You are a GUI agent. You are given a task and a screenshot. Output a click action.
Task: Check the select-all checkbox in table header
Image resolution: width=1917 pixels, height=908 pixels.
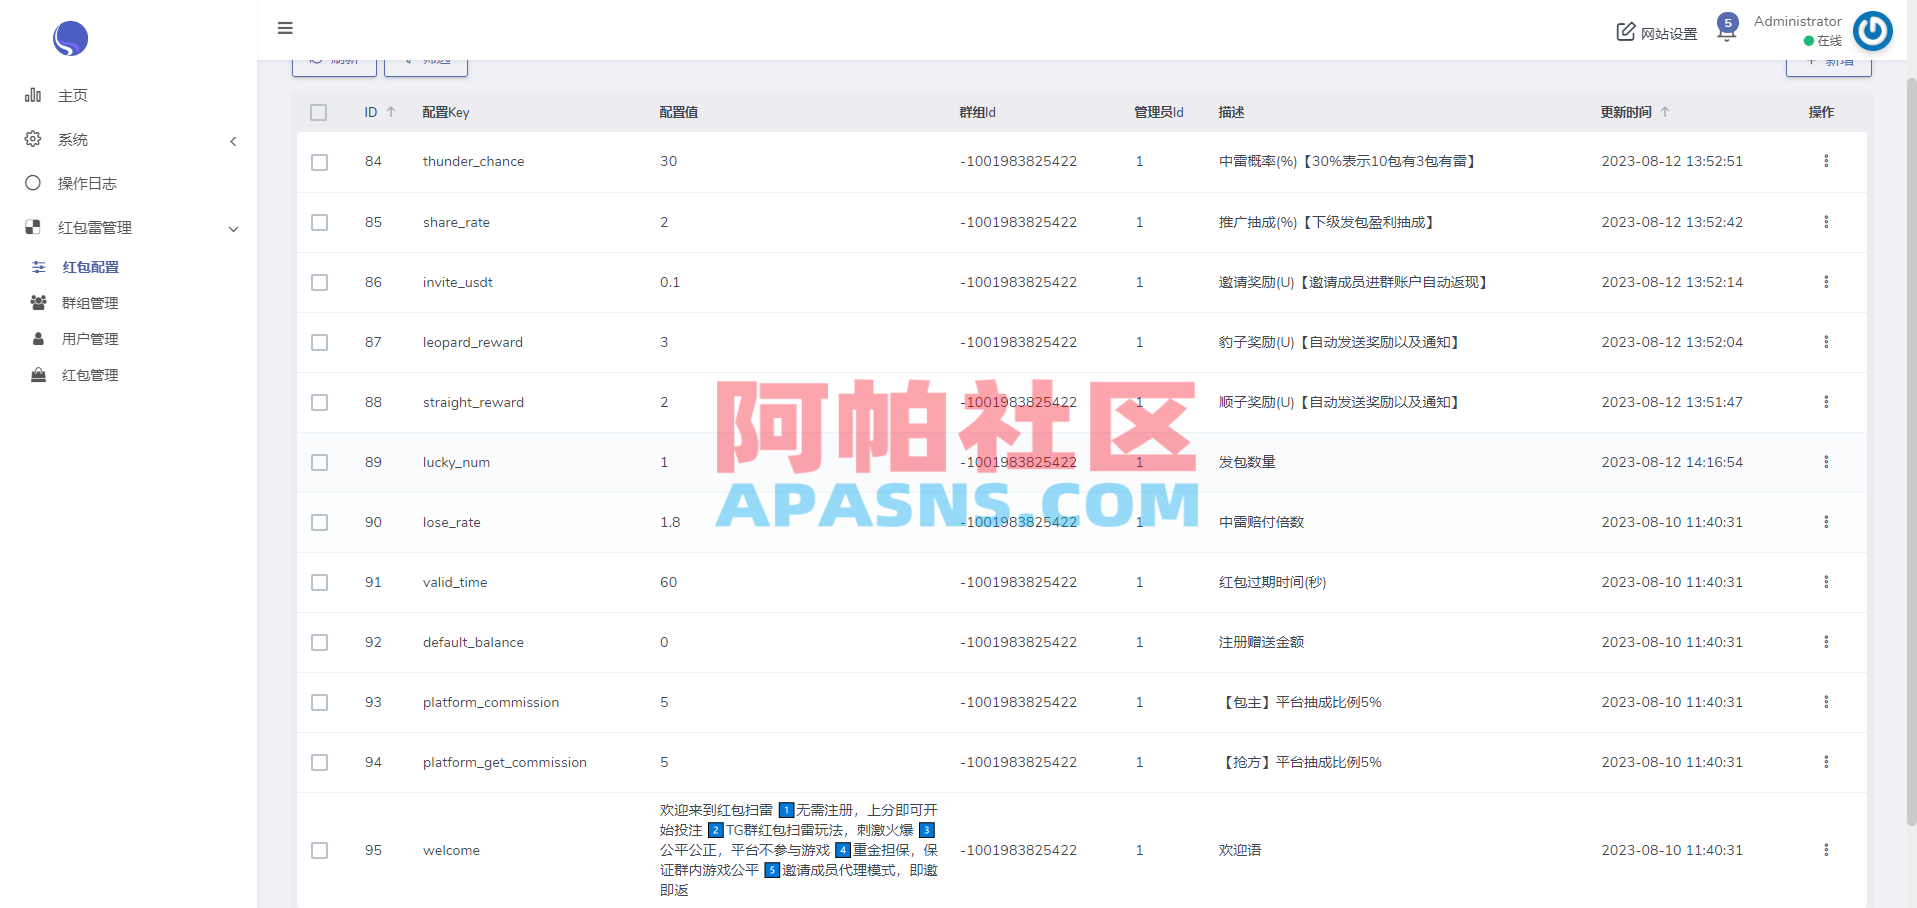click(319, 112)
